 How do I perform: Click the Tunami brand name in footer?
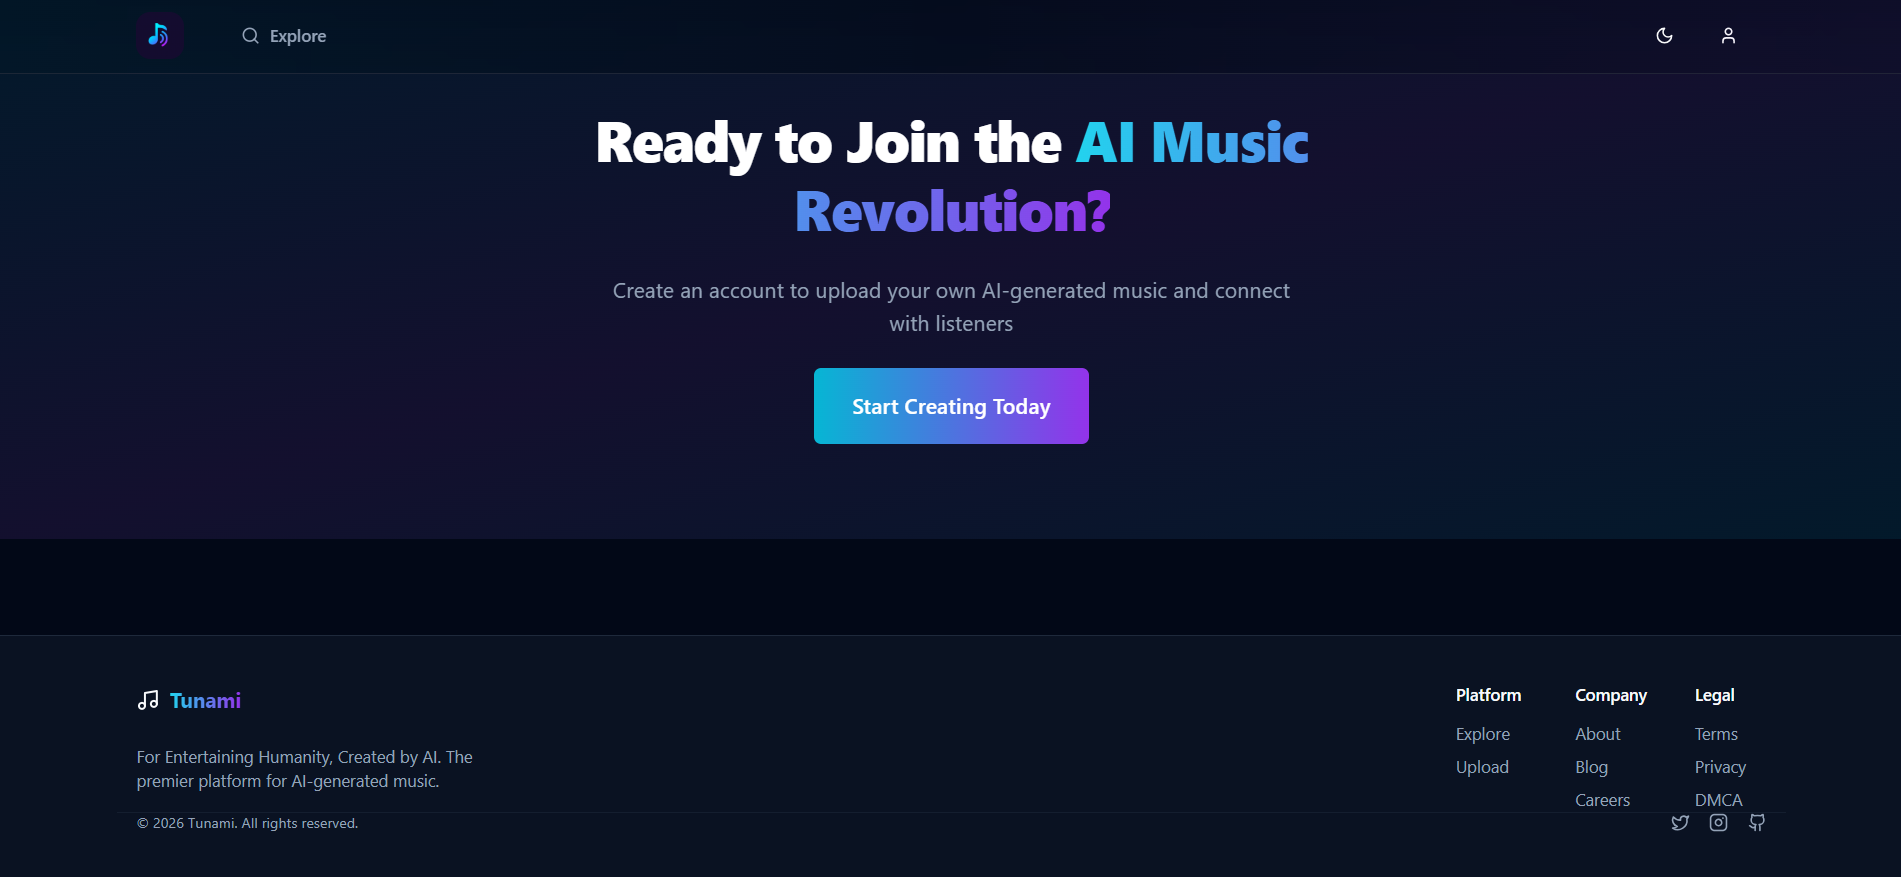(205, 700)
